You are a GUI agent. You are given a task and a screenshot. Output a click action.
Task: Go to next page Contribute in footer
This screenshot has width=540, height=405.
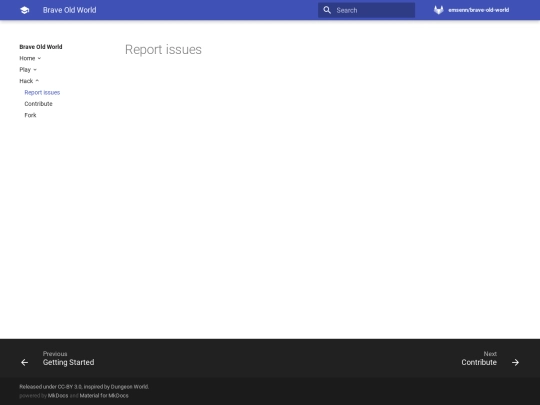click(x=479, y=362)
